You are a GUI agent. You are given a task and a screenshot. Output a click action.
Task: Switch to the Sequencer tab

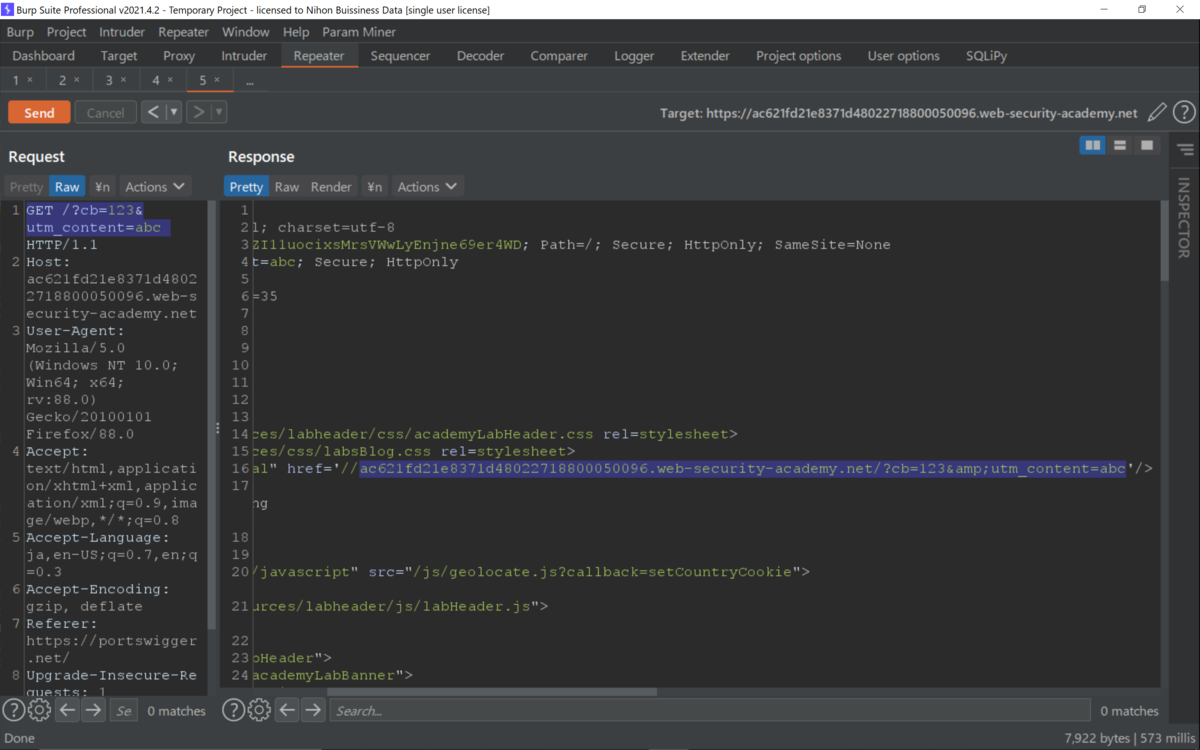point(400,56)
